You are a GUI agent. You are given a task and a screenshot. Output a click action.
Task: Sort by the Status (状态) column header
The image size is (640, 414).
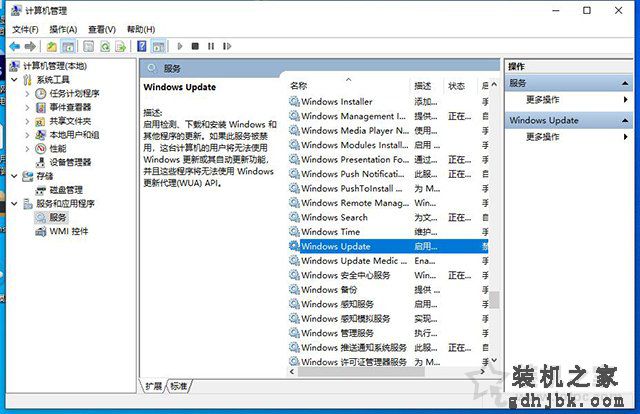click(456, 86)
